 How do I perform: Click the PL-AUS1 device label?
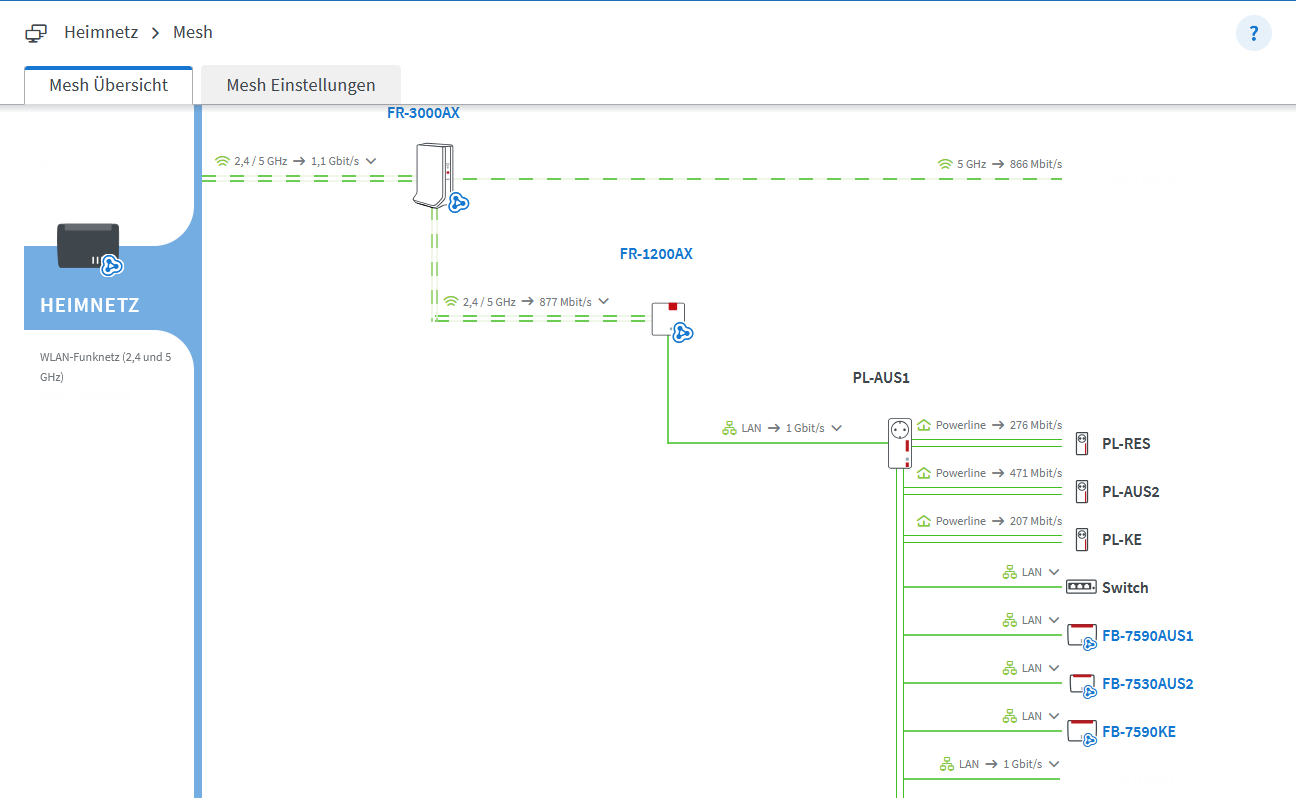pyautogui.click(x=881, y=378)
